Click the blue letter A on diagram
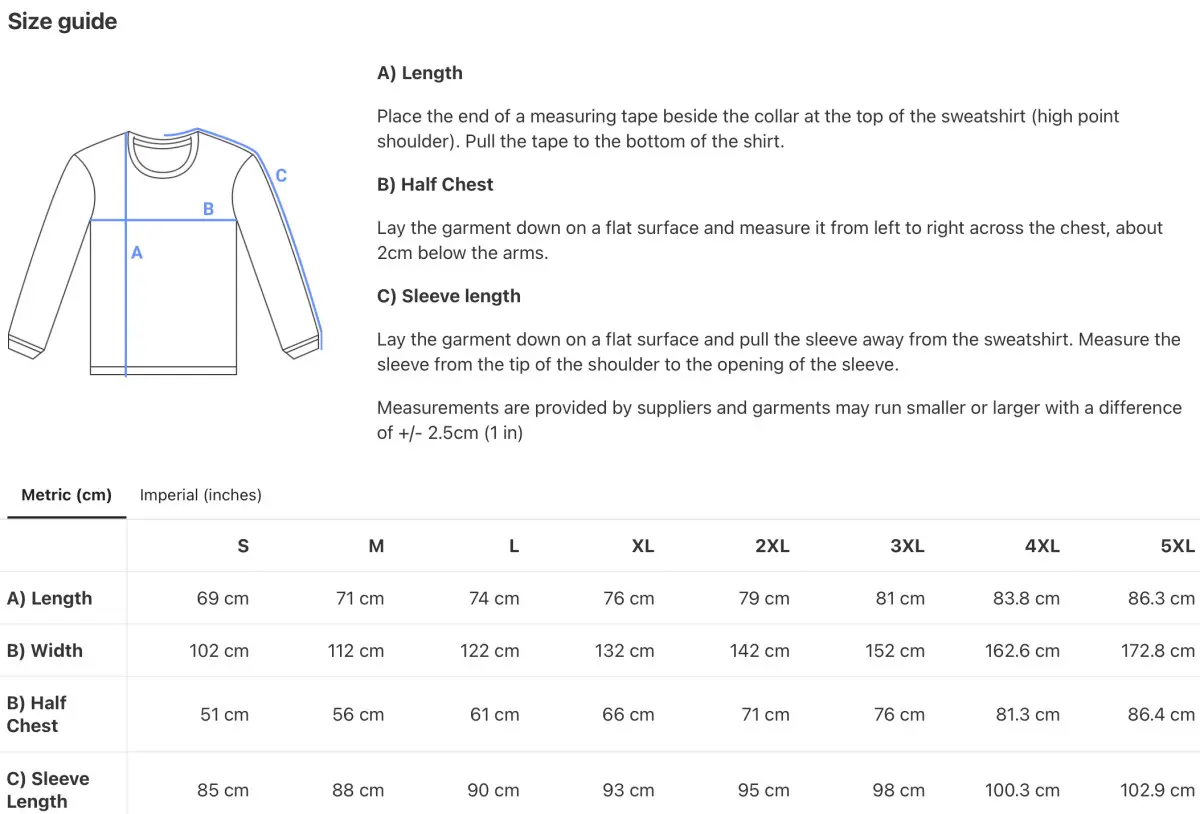The image size is (1200, 814). (137, 253)
